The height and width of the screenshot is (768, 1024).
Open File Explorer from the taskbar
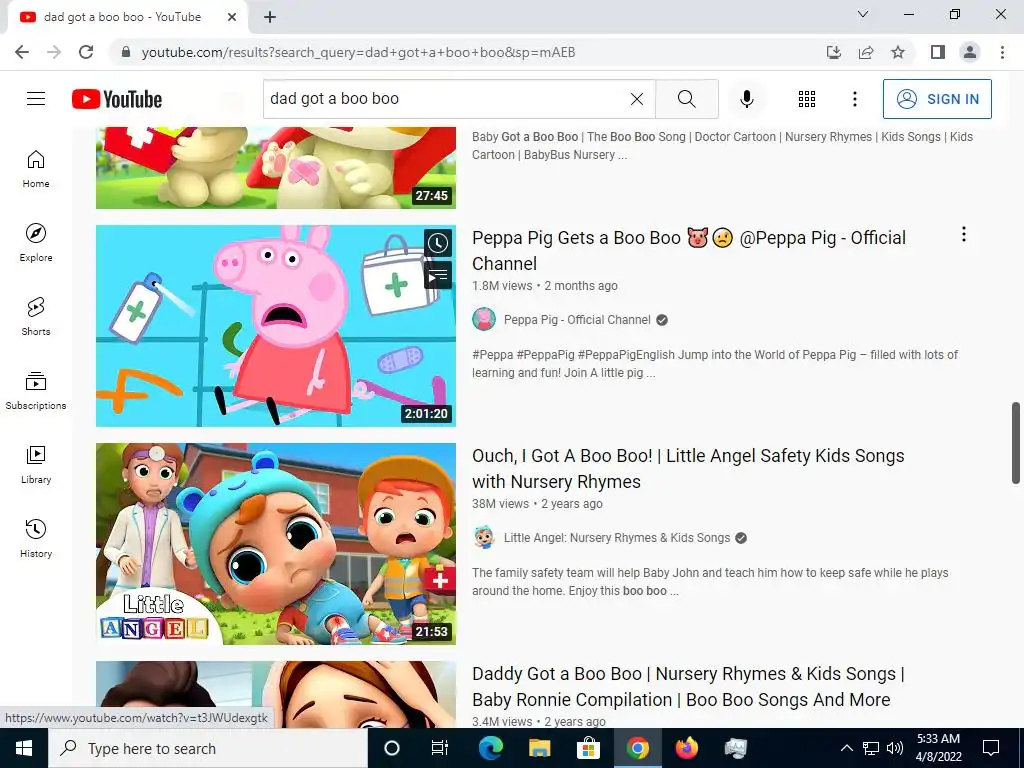(539, 748)
